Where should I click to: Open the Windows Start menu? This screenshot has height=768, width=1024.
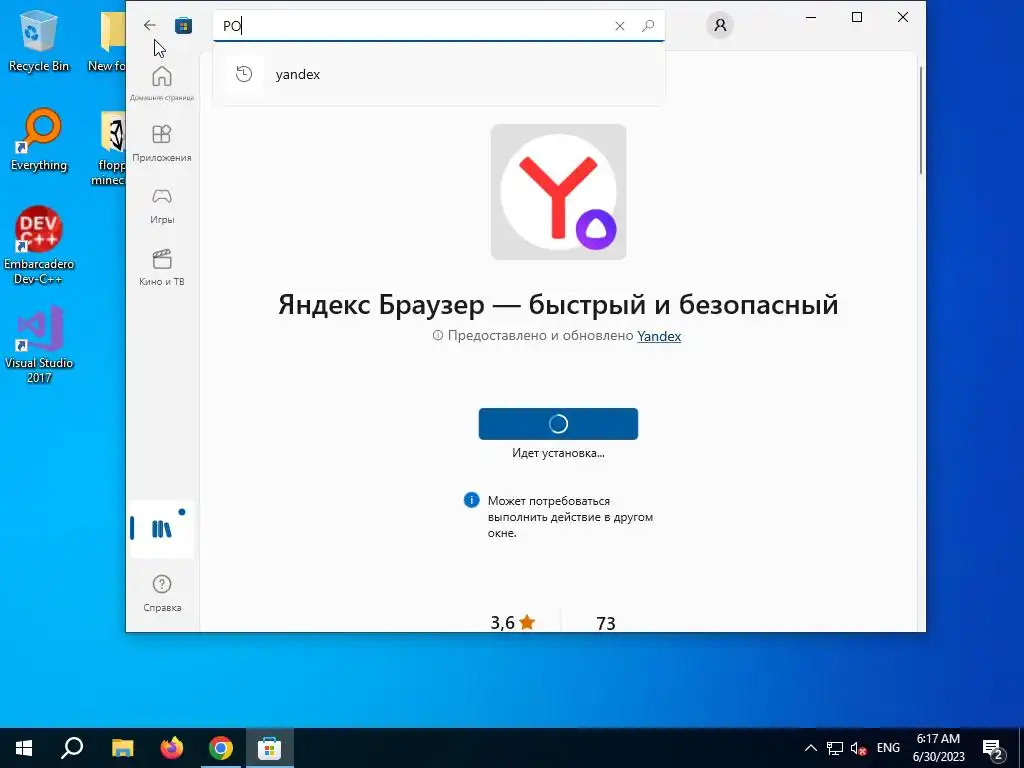coord(24,748)
